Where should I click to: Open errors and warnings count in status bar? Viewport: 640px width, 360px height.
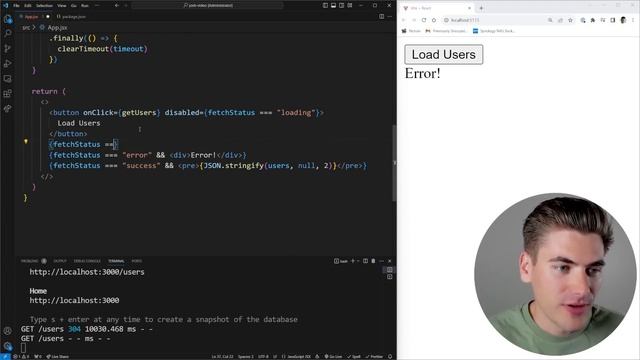[21, 357]
